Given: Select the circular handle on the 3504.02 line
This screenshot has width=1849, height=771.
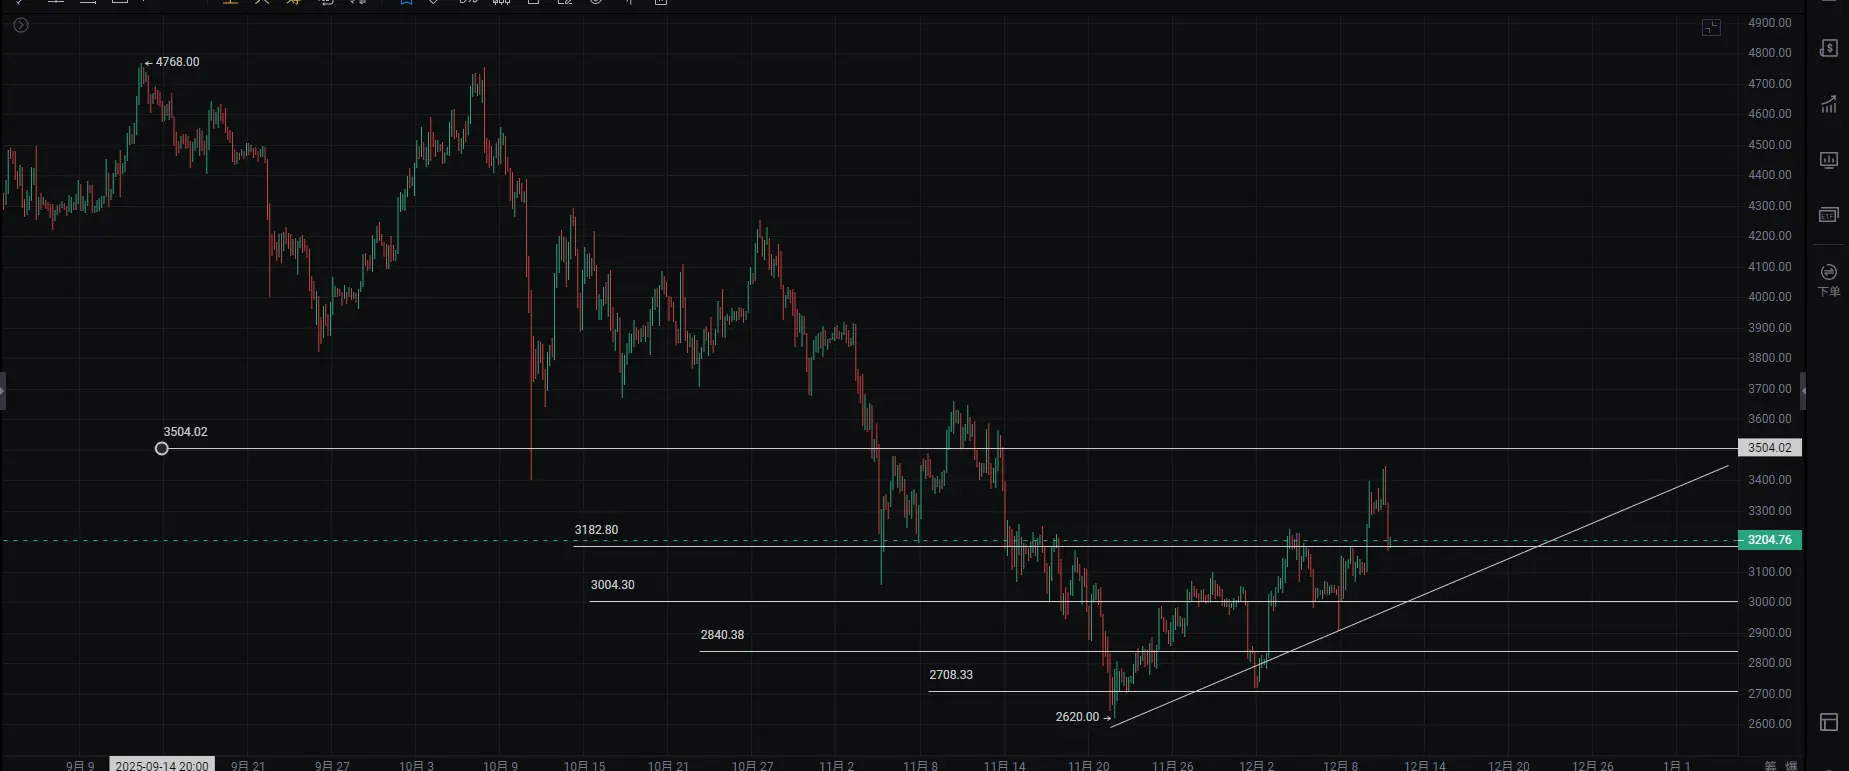Looking at the screenshot, I should [162, 449].
